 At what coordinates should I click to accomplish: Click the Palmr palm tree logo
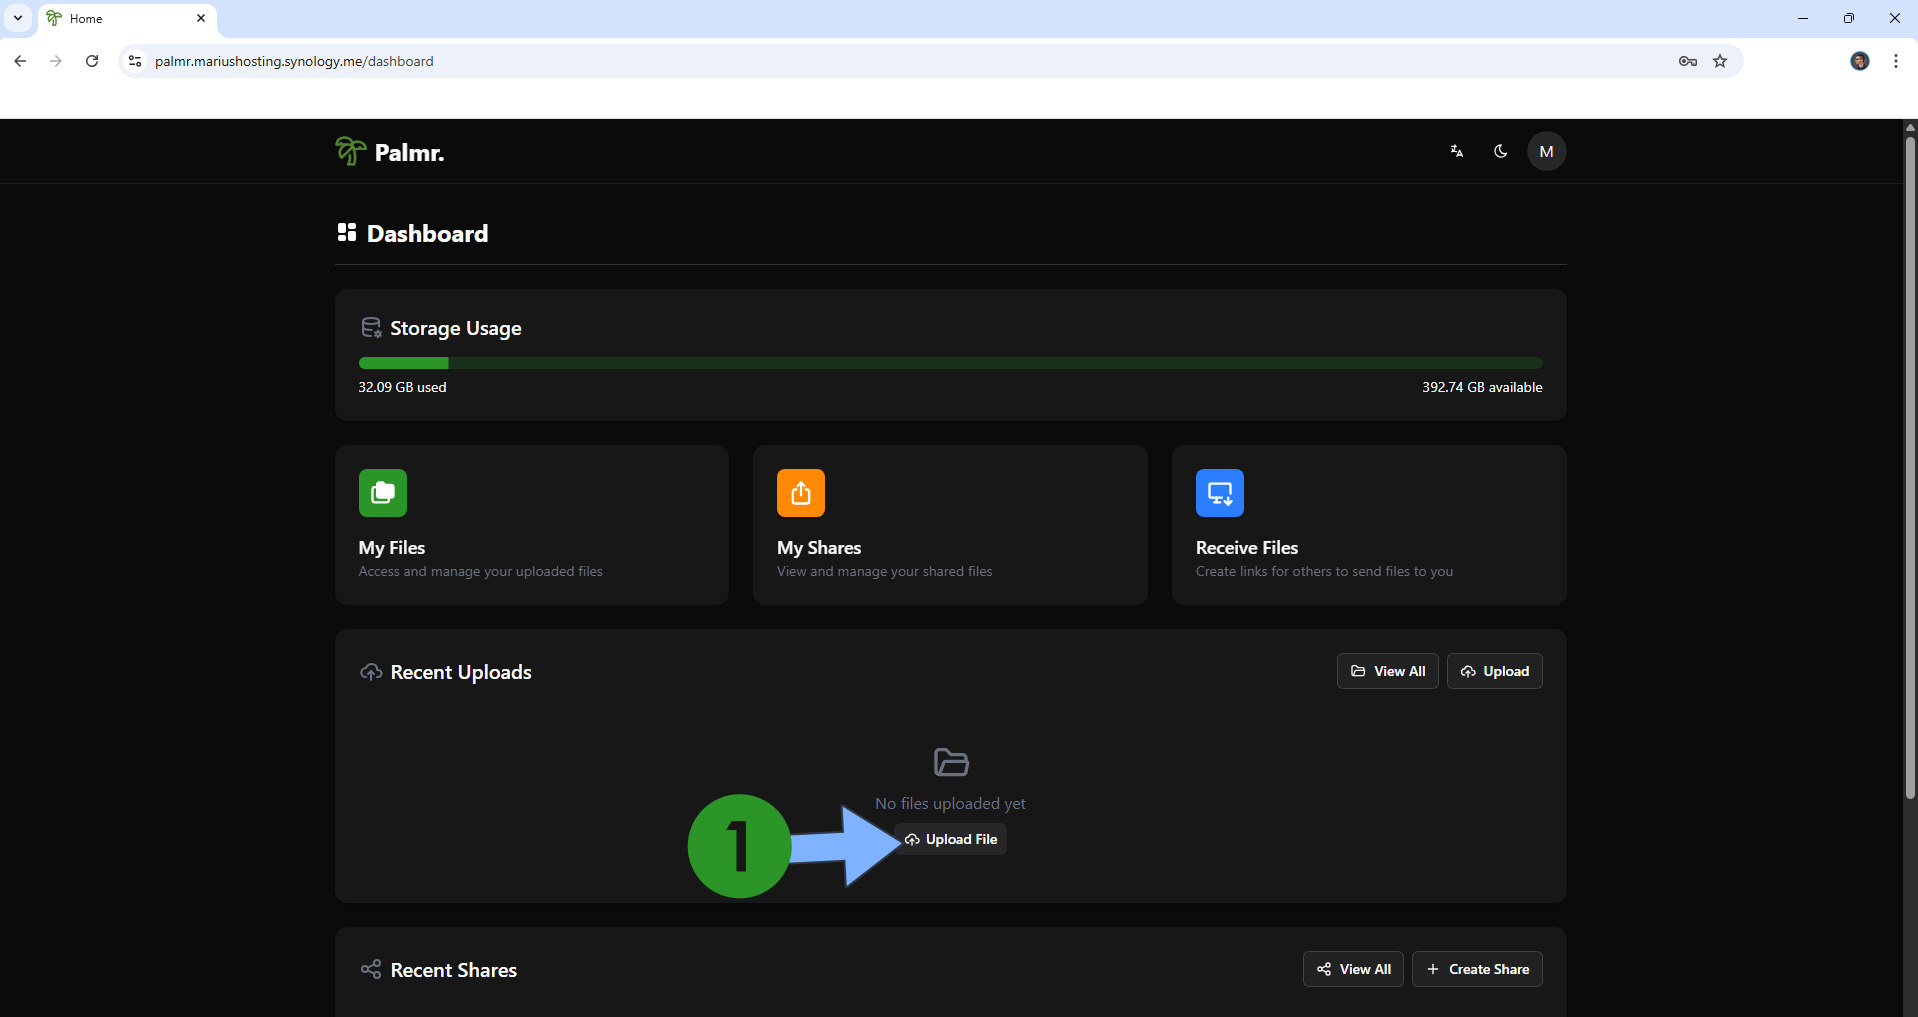[351, 151]
